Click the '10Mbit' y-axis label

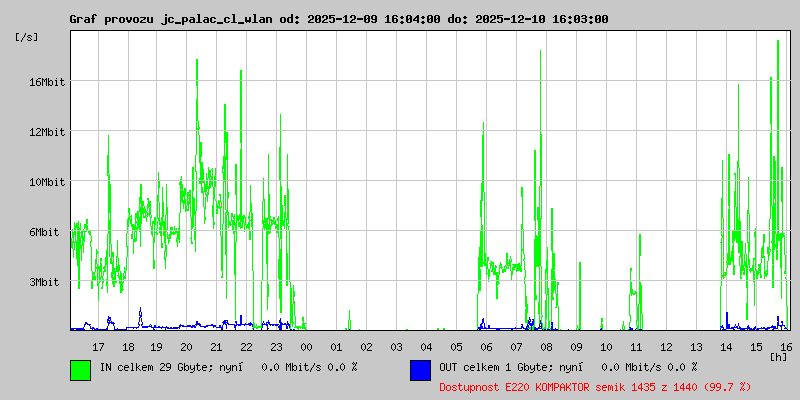pyautogui.click(x=46, y=182)
